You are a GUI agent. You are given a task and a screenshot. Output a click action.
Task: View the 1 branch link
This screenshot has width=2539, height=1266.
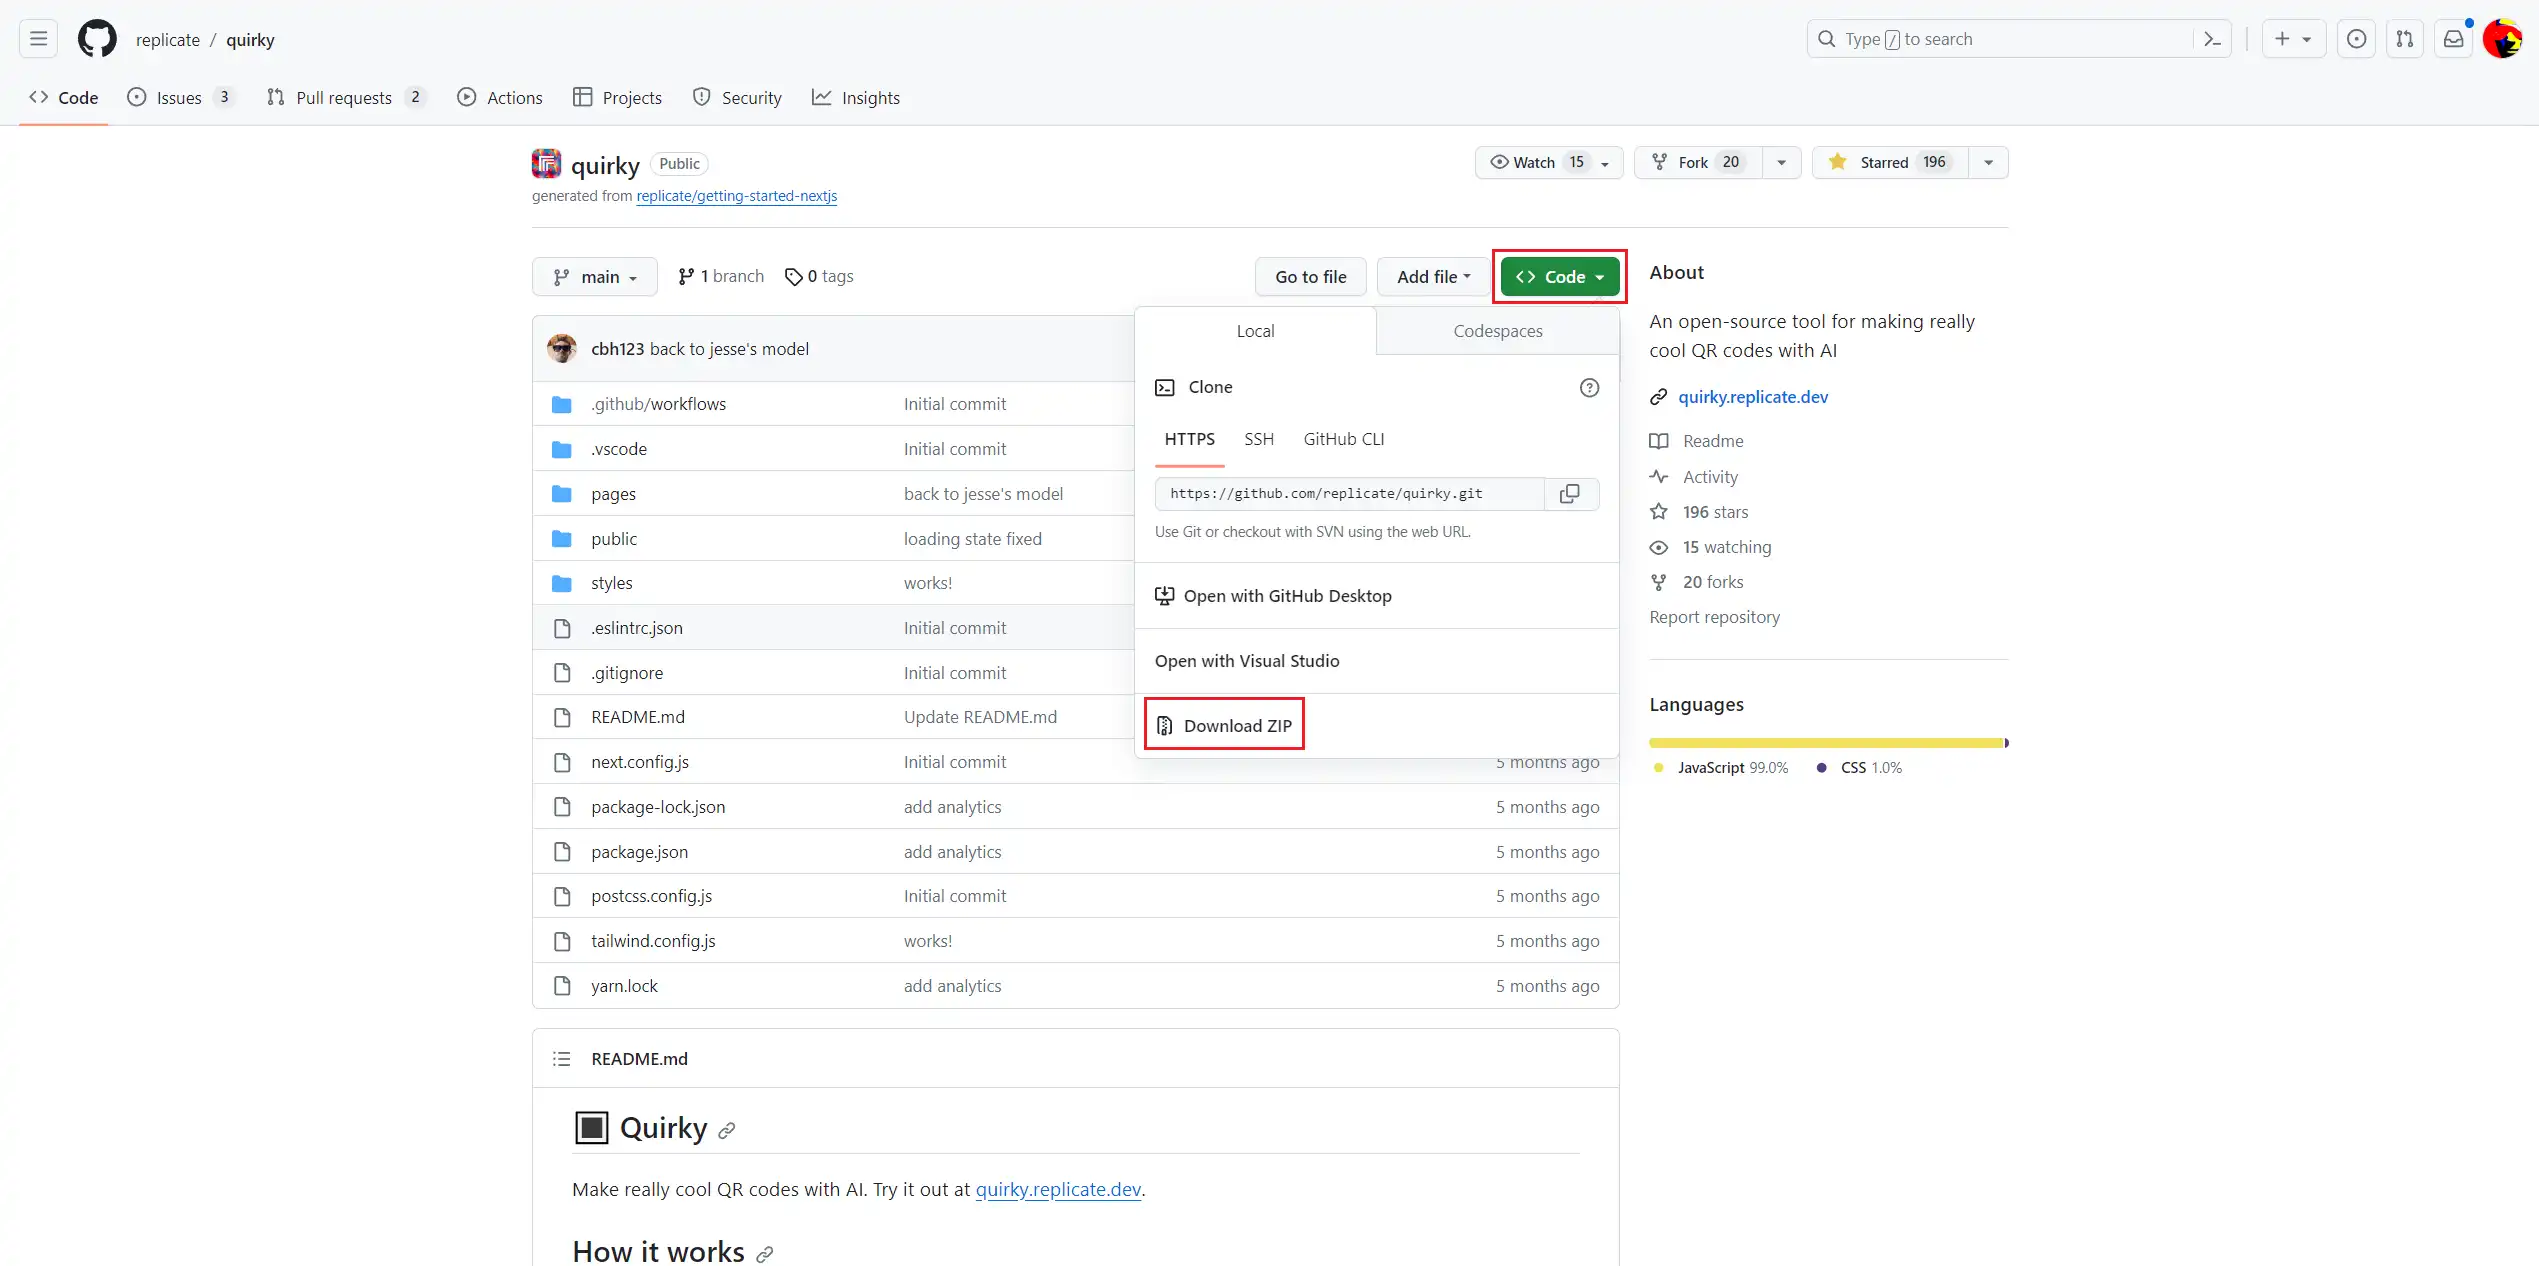coord(720,276)
